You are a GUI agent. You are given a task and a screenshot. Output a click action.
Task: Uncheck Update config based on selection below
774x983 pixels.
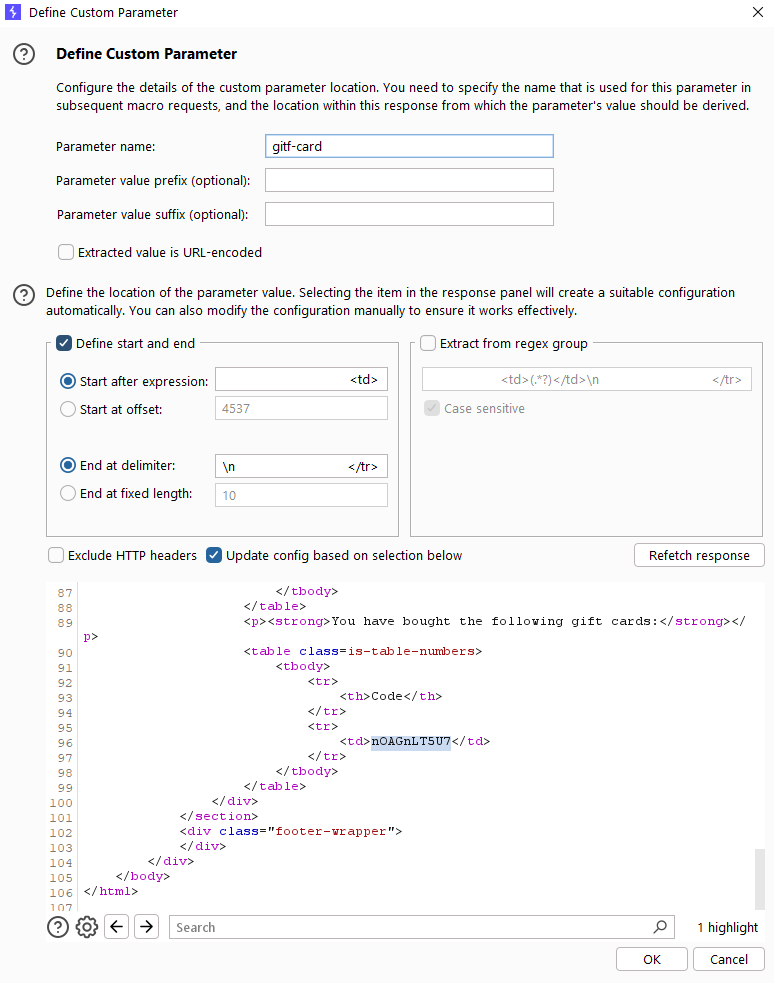pyautogui.click(x=214, y=555)
